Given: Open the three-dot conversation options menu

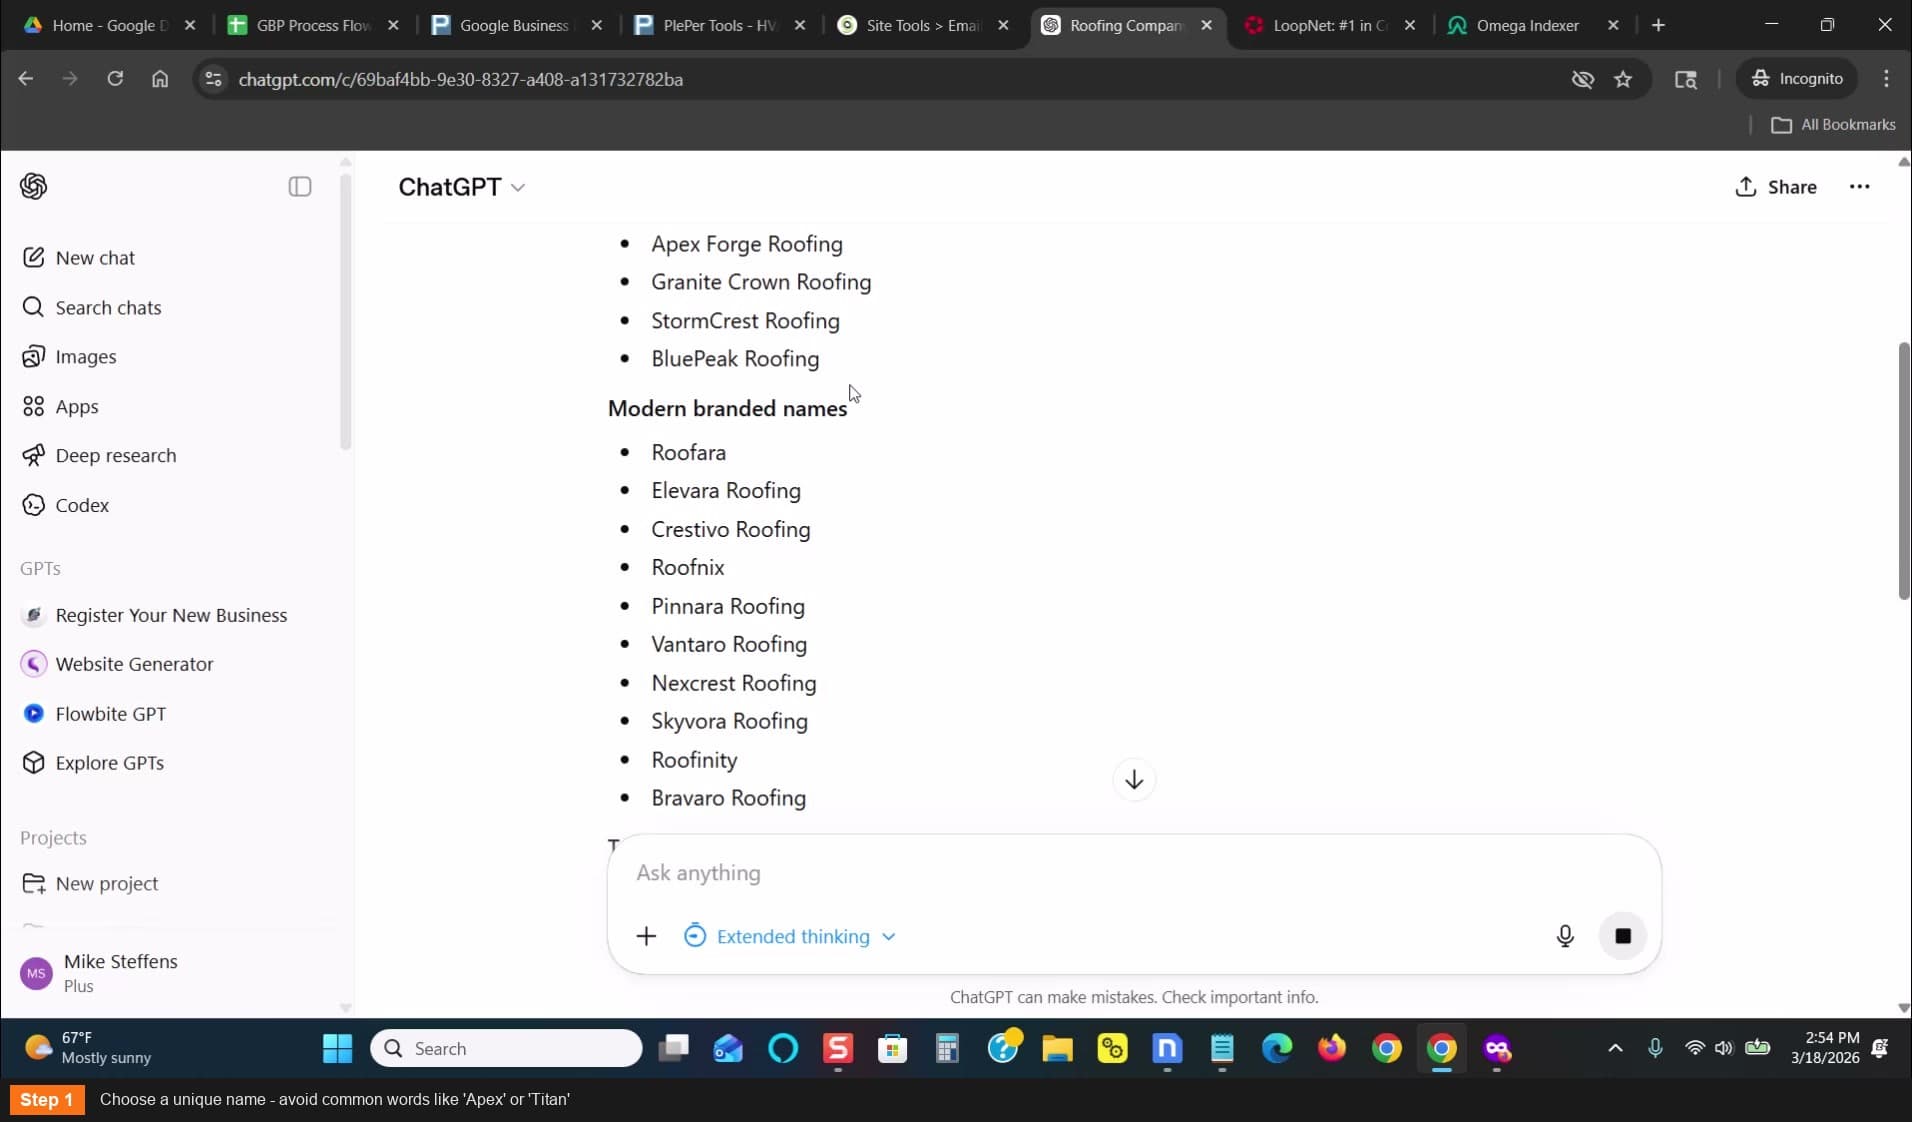Looking at the screenshot, I should coord(1860,187).
